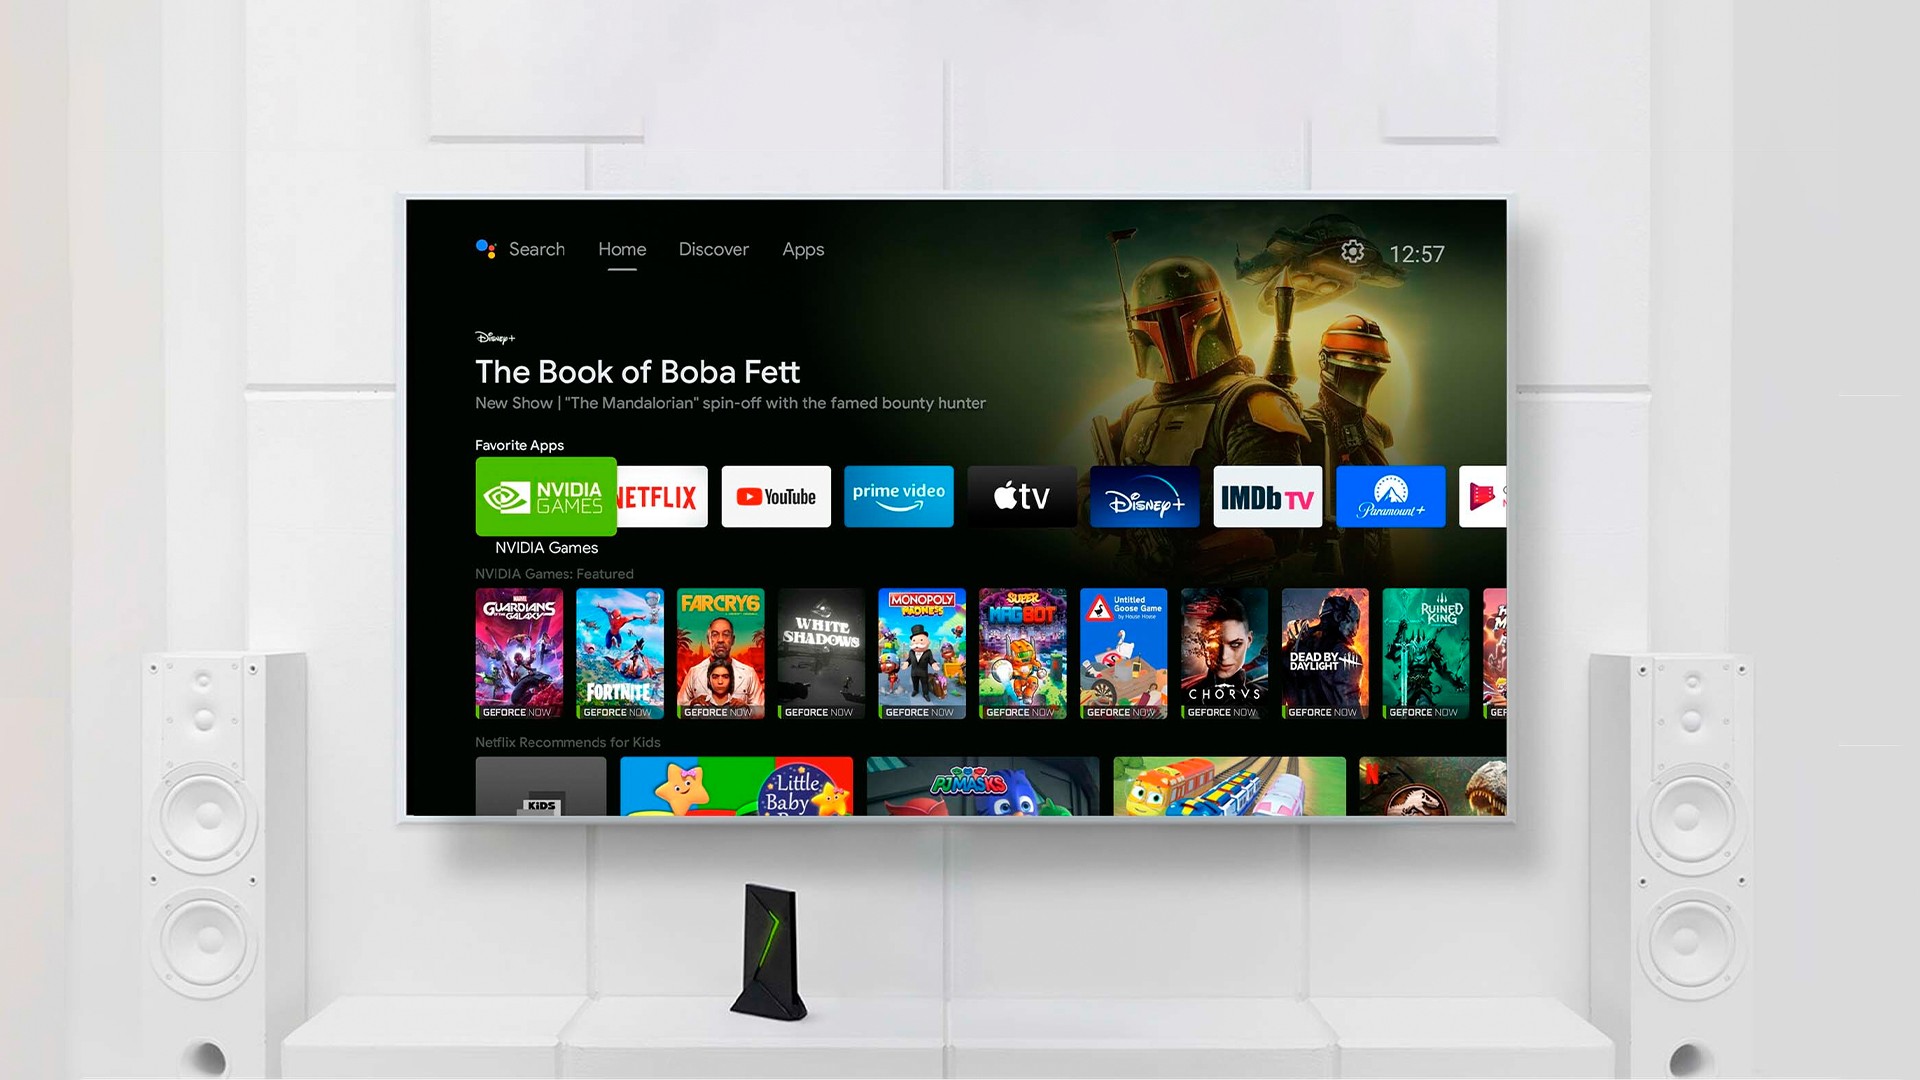Open Paramount+ app
This screenshot has width=1920, height=1080.
pos(1387,496)
